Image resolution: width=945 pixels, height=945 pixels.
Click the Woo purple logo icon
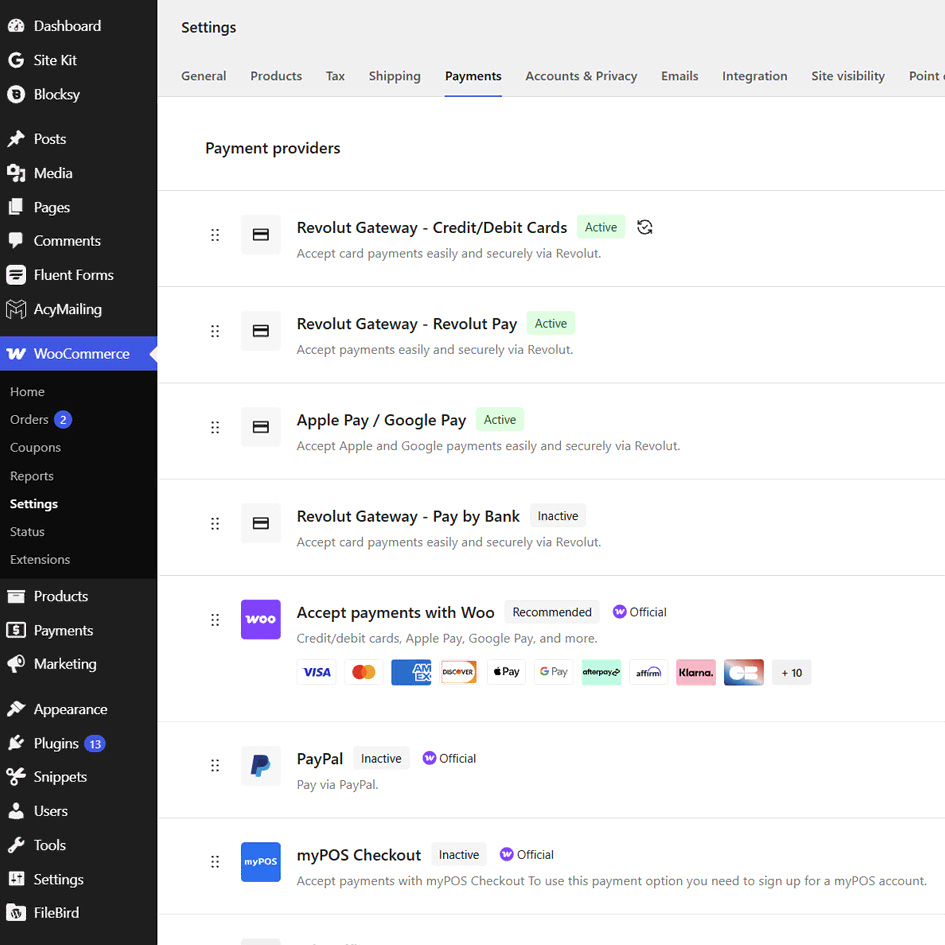tap(260, 619)
